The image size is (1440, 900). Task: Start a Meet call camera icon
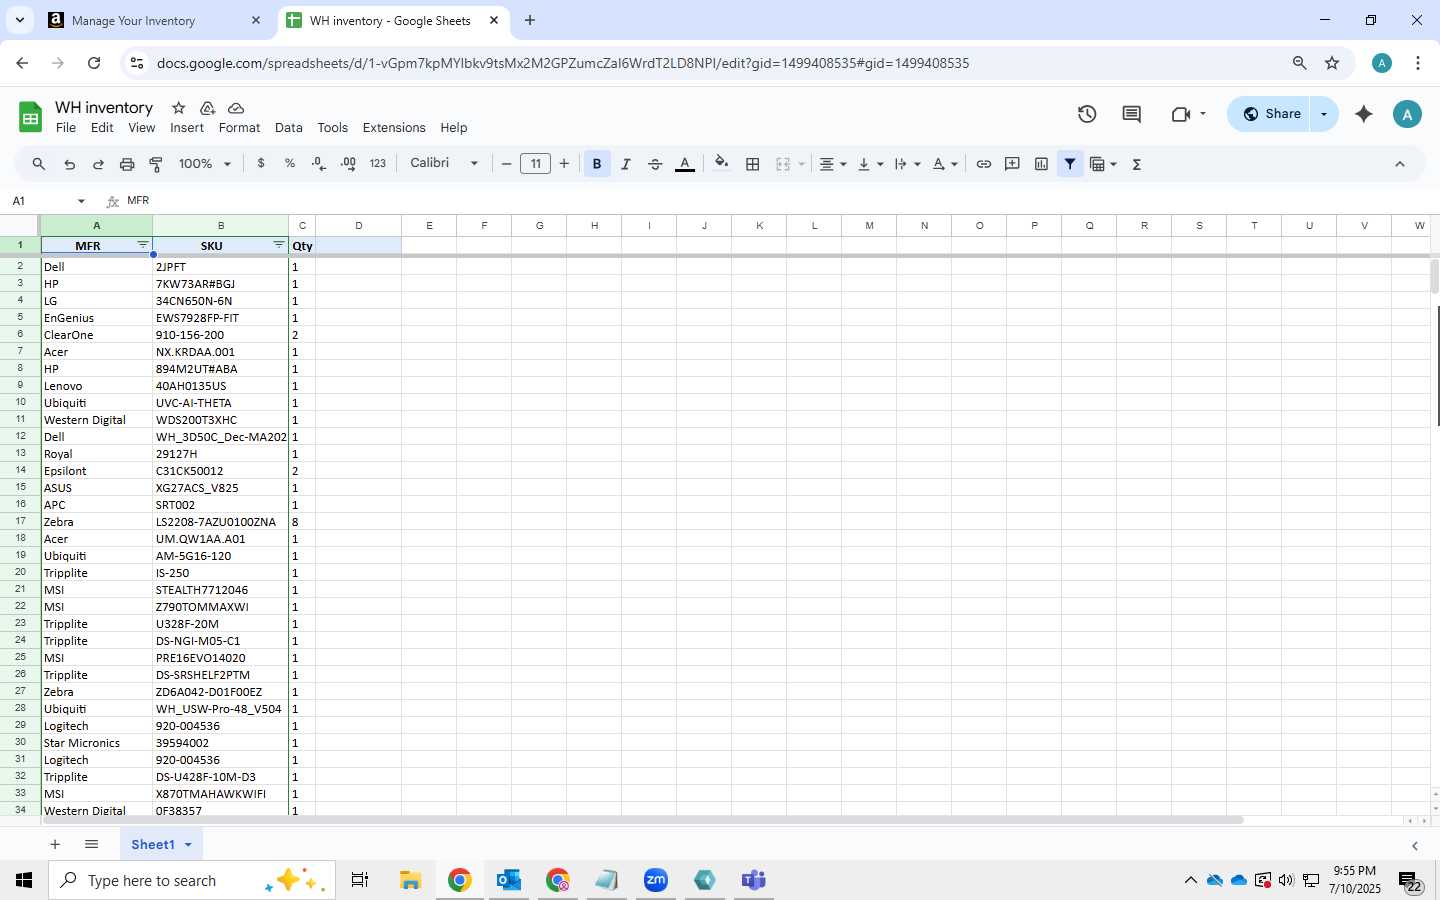[x=1181, y=114]
